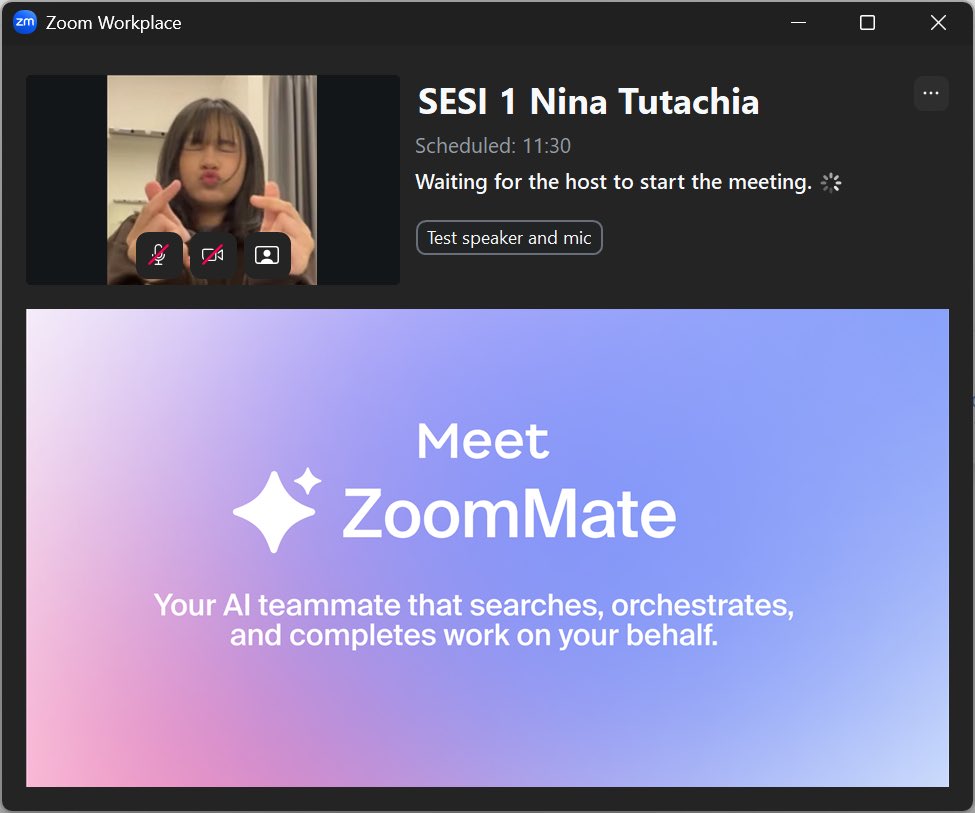Click the Meet ZoomMate banner

(488, 547)
